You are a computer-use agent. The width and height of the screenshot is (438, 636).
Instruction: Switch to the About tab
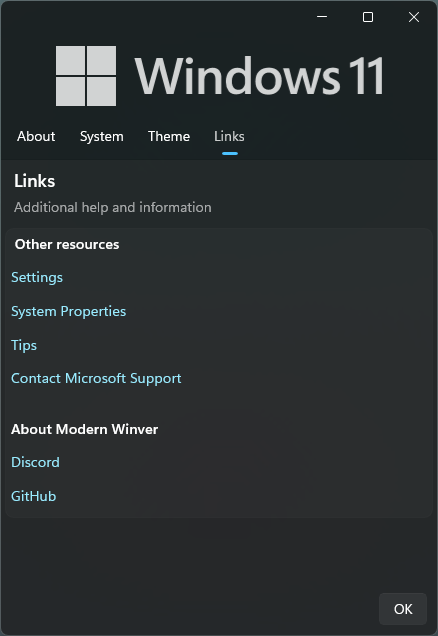pyautogui.click(x=36, y=136)
